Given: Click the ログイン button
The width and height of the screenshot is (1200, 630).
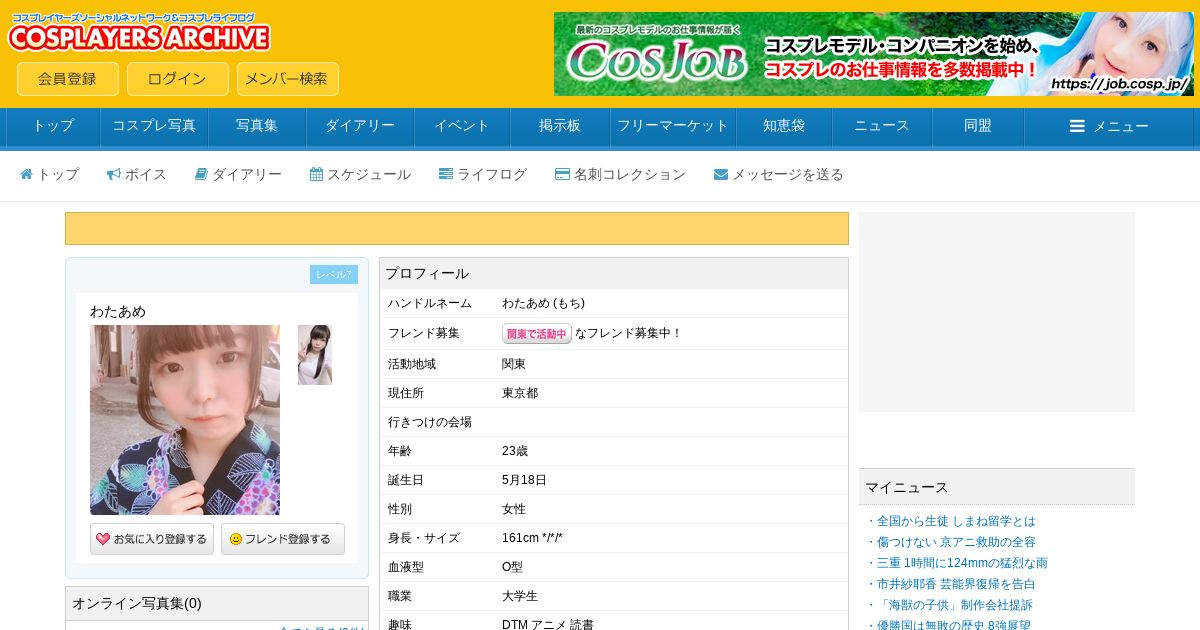Looking at the screenshot, I should coord(178,79).
